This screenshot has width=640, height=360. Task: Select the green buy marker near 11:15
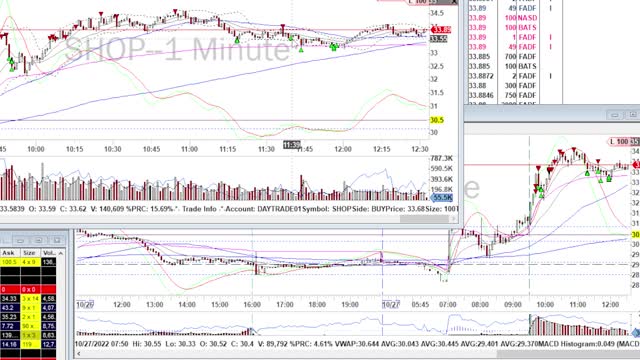pos(237,40)
